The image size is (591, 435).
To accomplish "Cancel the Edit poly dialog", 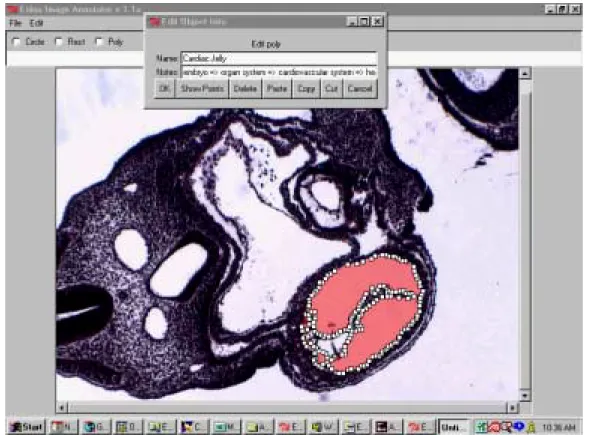I will [x=360, y=89].
